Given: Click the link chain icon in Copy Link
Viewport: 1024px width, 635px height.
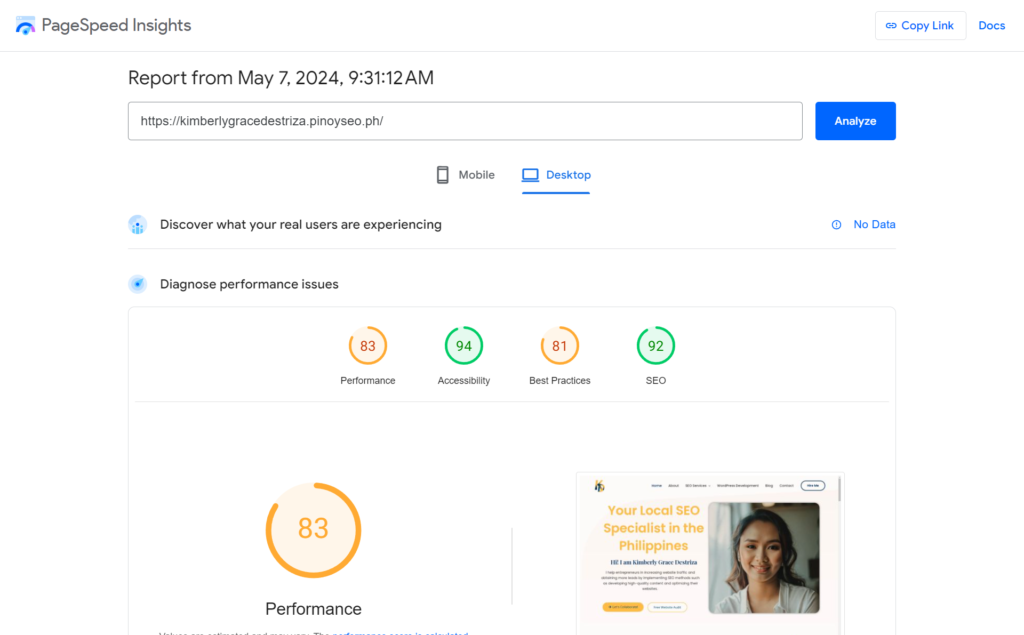Looking at the screenshot, I should click(x=891, y=25).
